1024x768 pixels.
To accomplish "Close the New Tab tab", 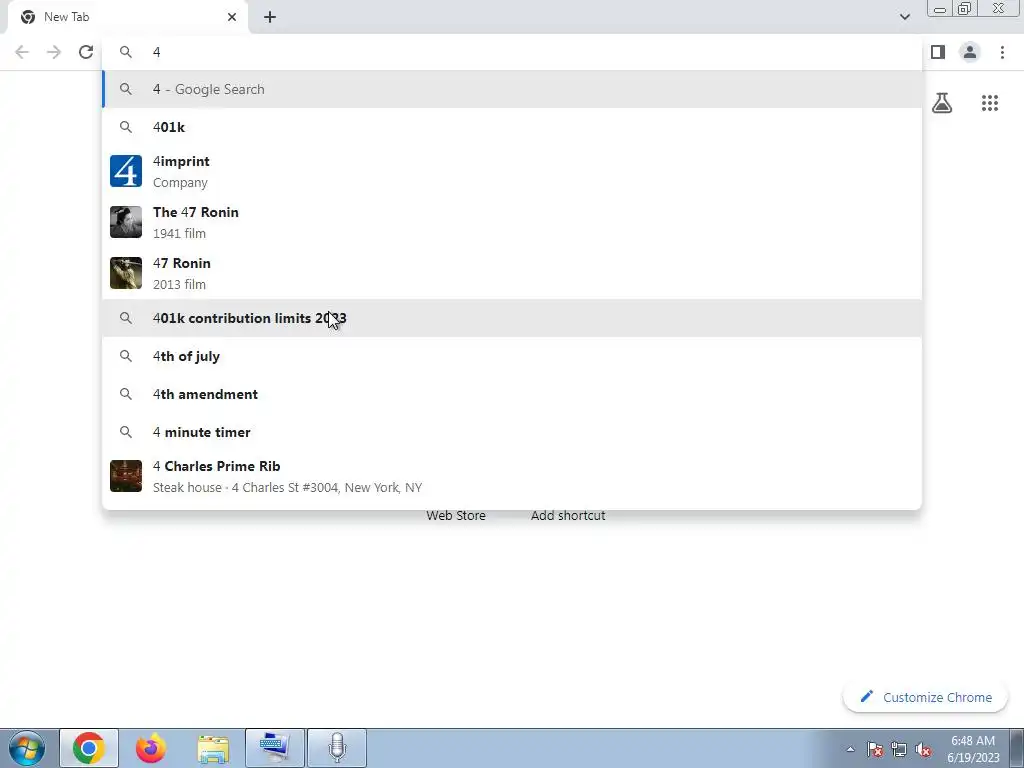I will (232, 17).
